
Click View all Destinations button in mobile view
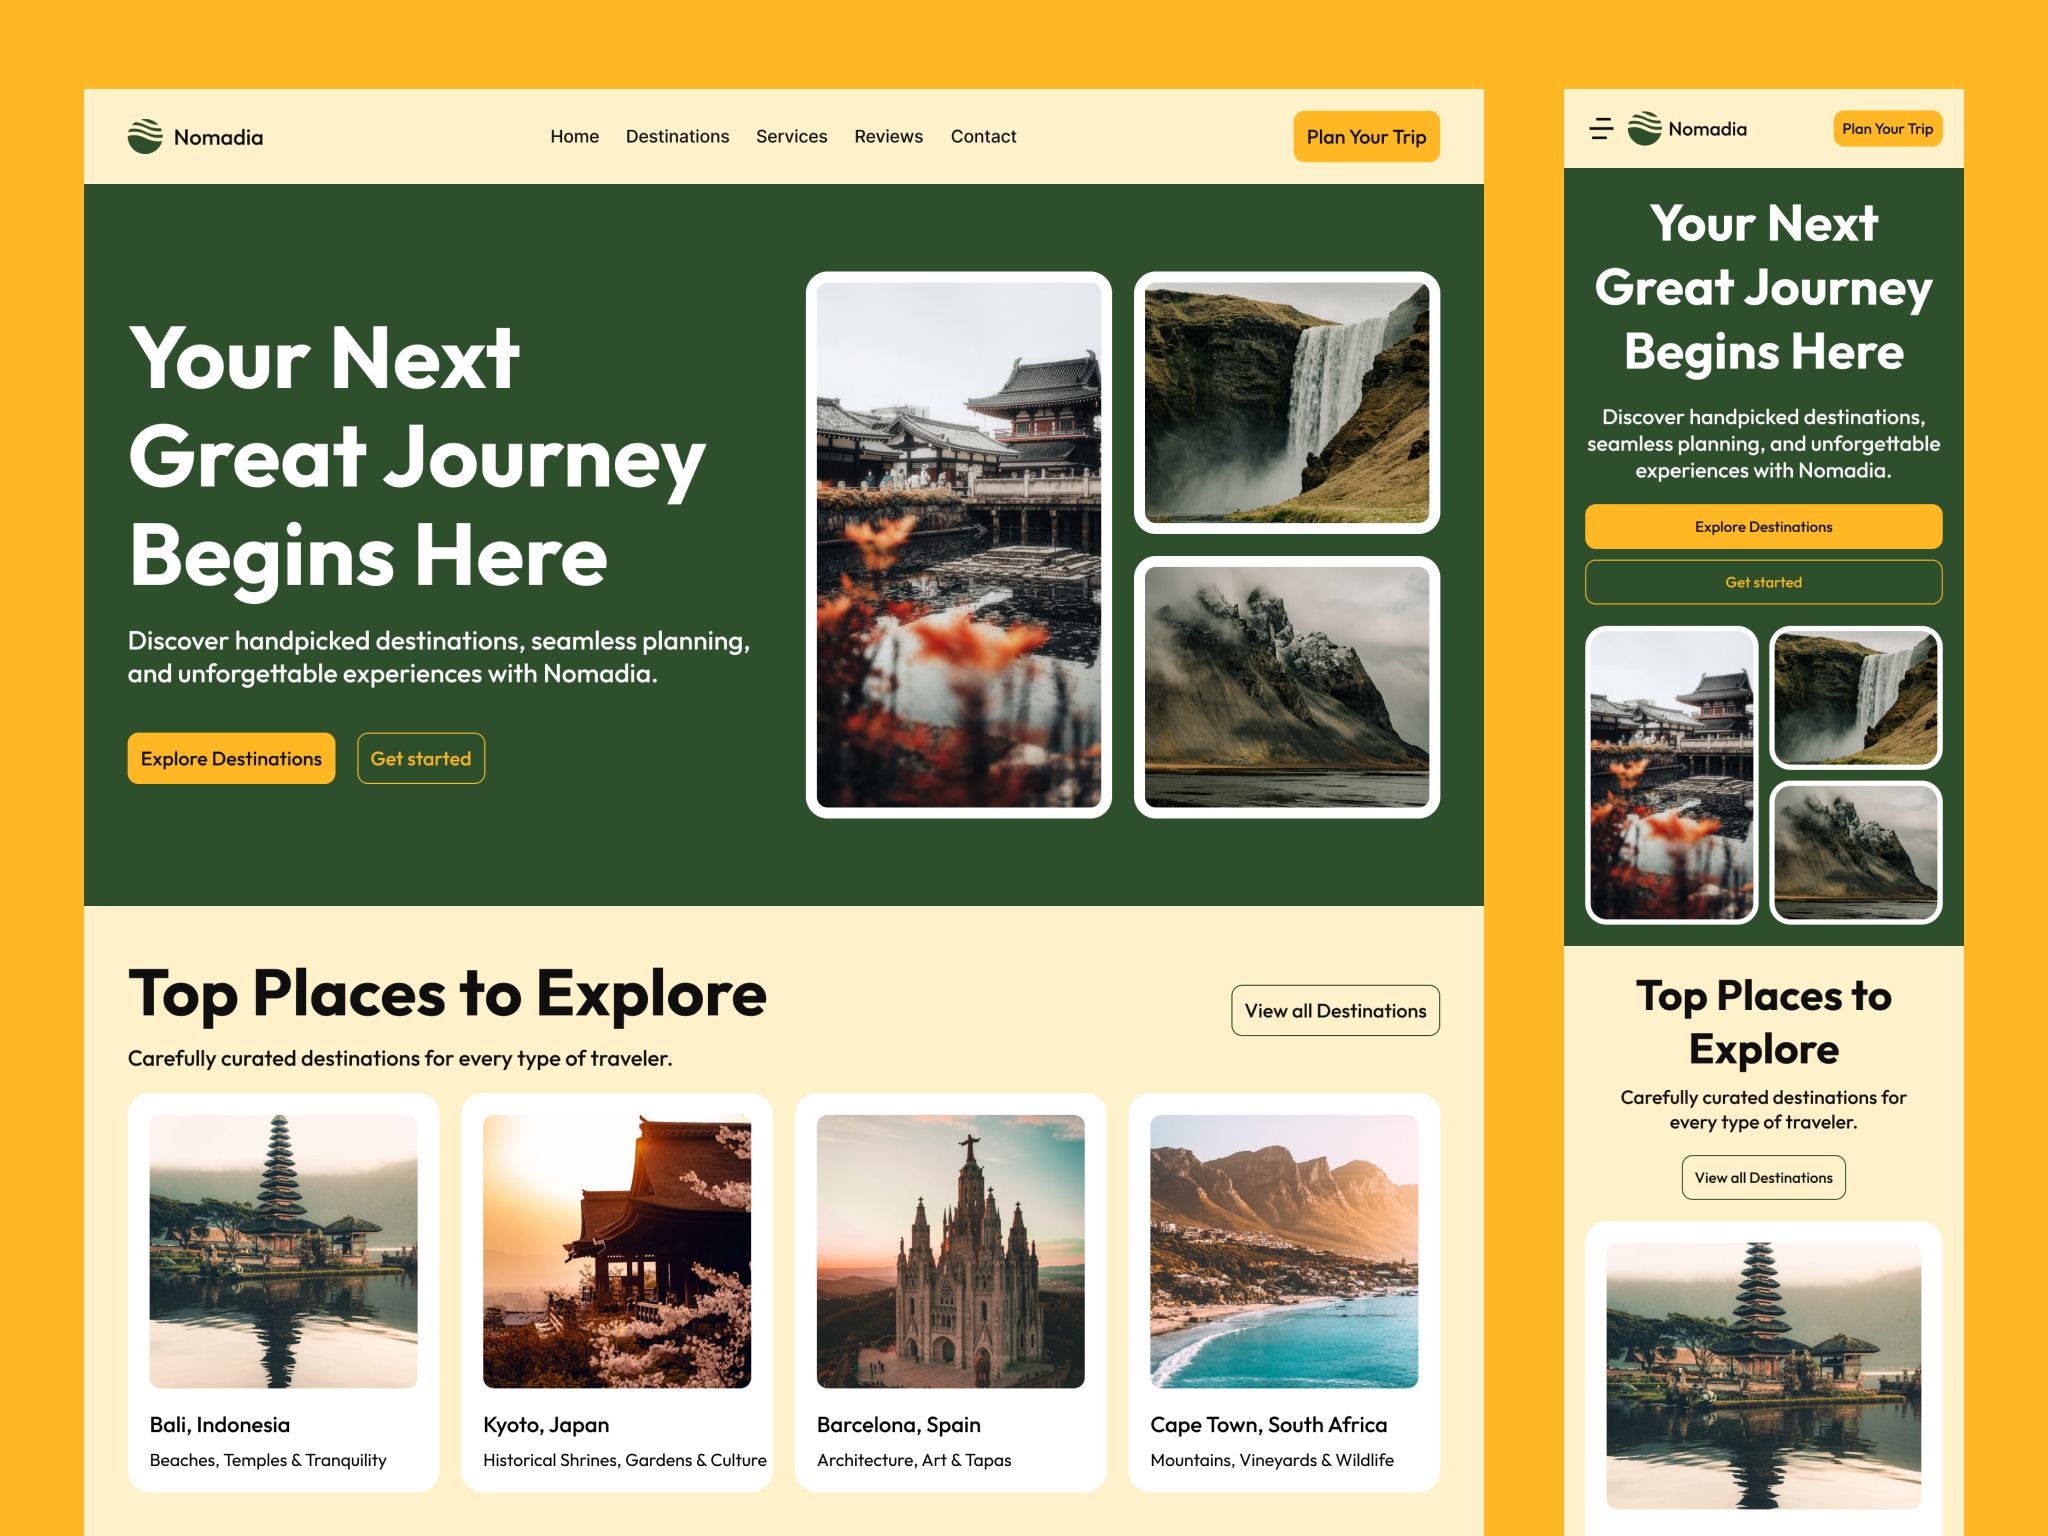[x=1763, y=1178]
